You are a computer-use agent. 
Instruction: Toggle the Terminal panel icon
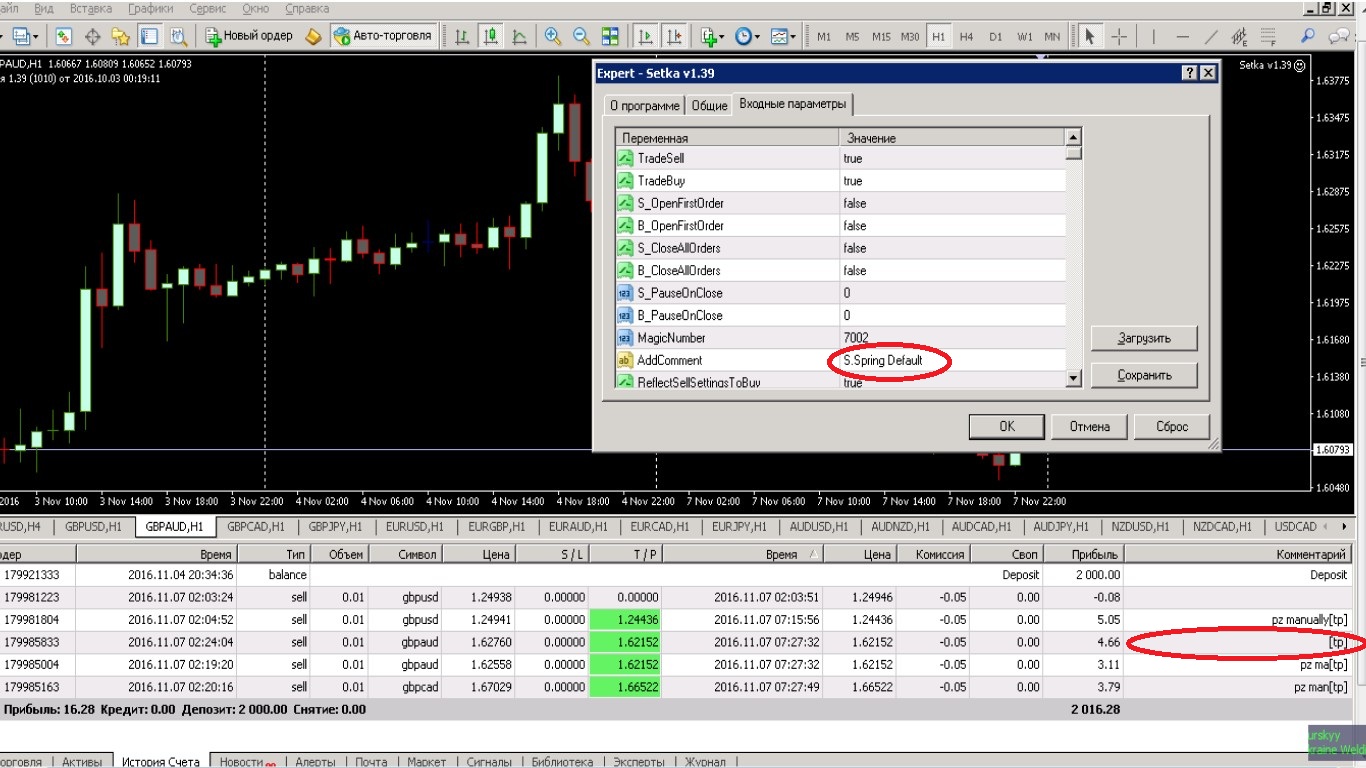pyautogui.click(x=149, y=36)
